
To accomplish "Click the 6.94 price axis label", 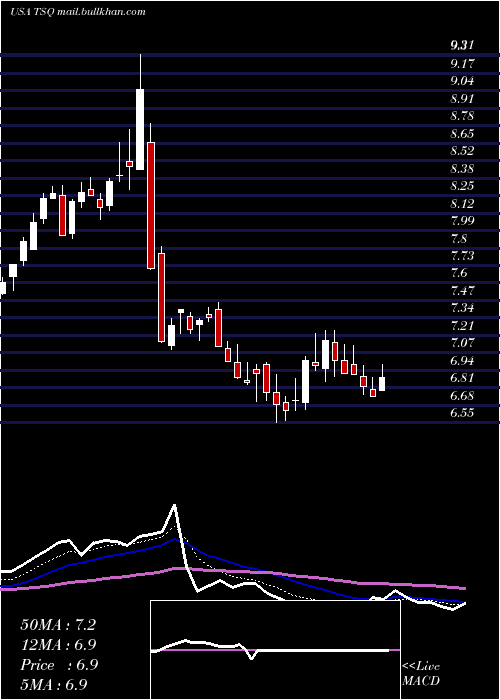I will click(x=462, y=360).
